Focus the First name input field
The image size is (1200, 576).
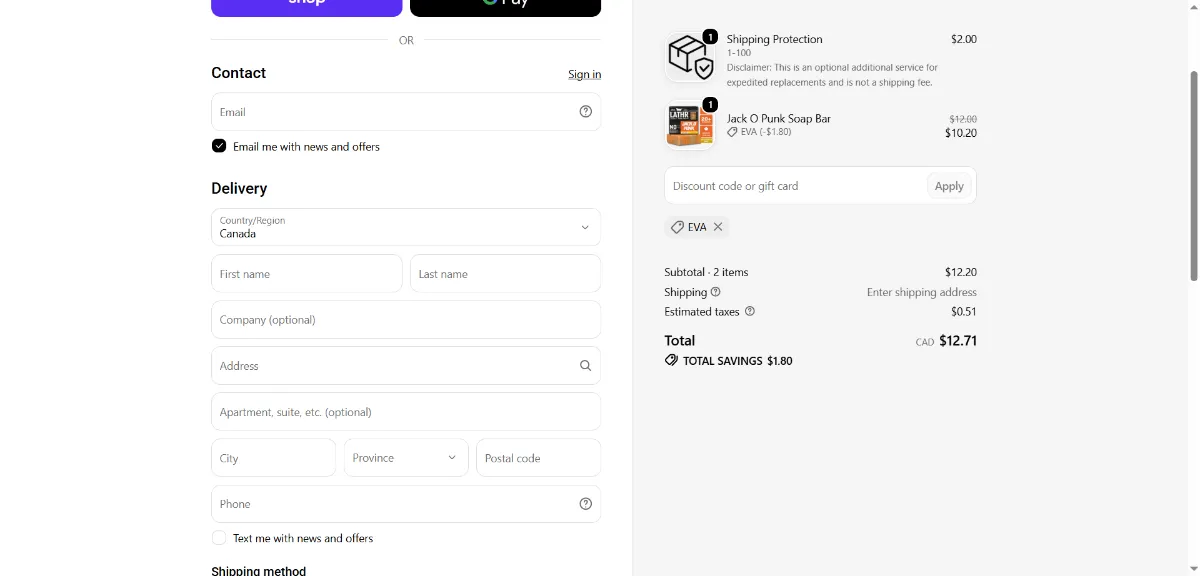[307, 274]
